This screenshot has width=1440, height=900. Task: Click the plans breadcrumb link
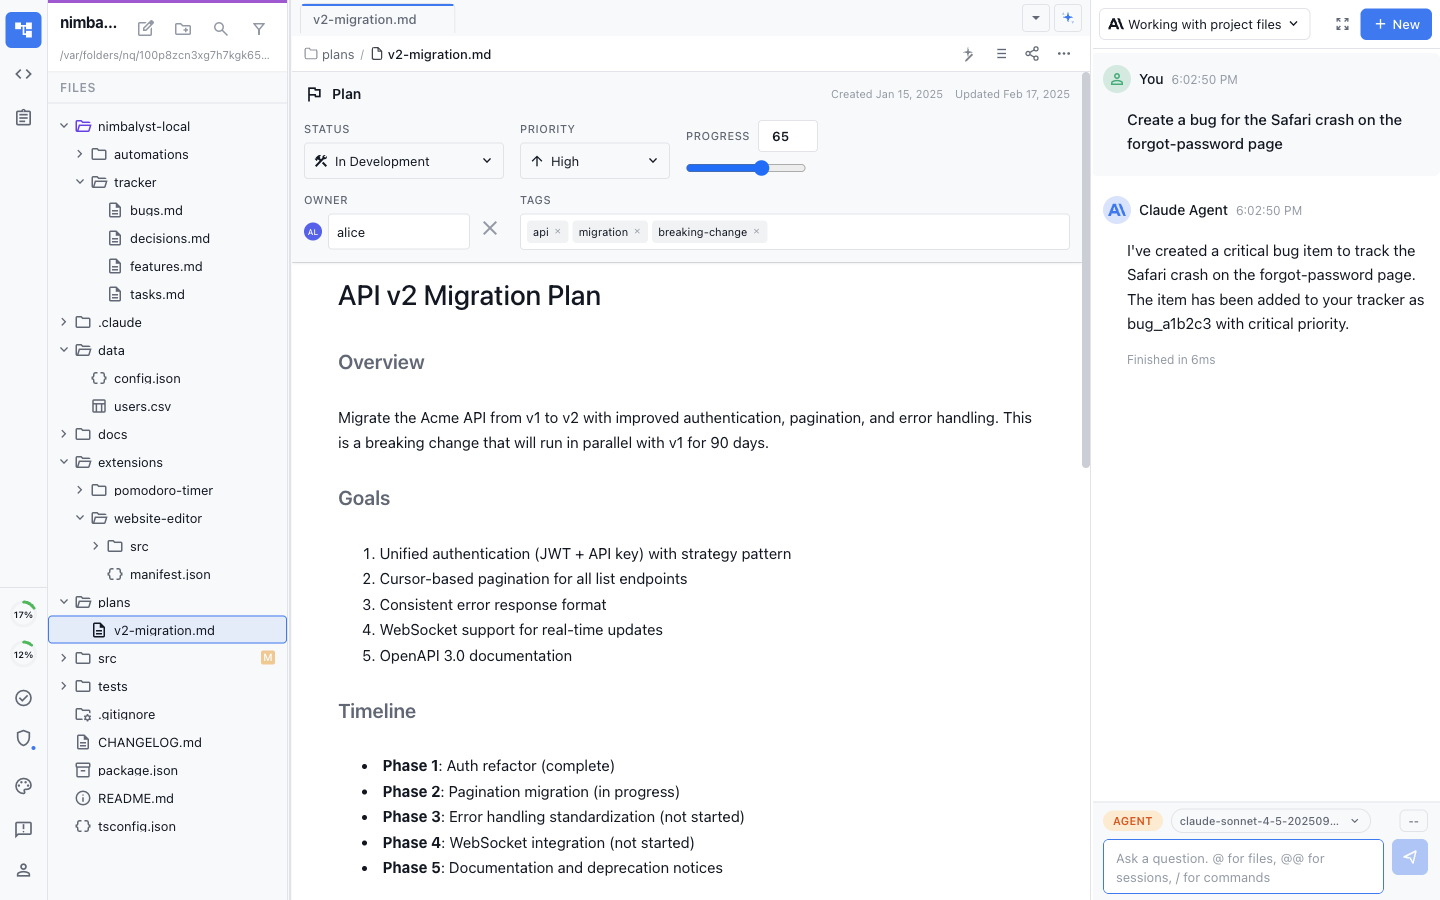pyautogui.click(x=338, y=54)
